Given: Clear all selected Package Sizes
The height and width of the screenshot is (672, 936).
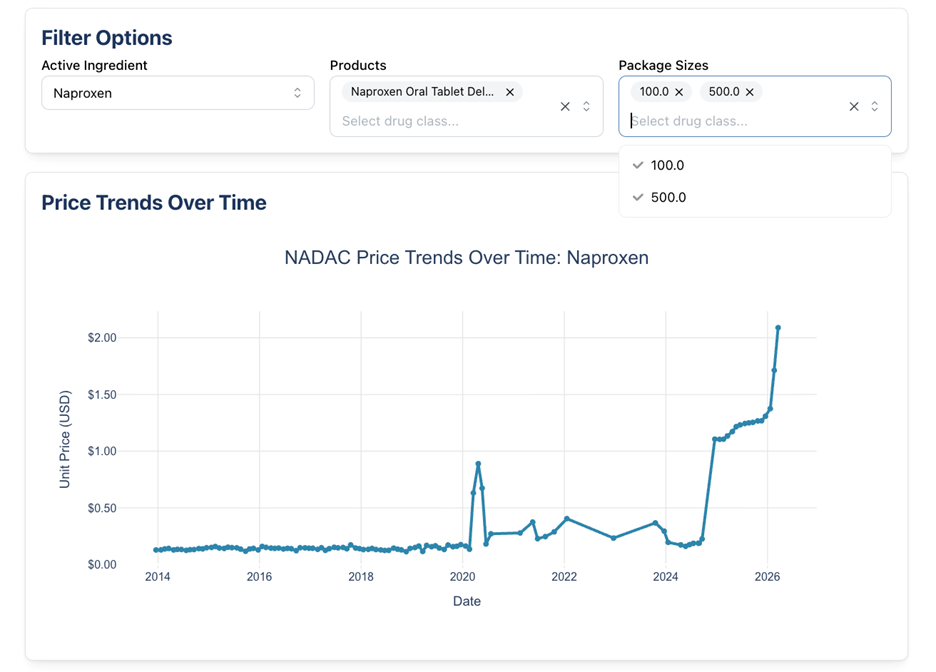Looking at the screenshot, I should coord(854,107).
